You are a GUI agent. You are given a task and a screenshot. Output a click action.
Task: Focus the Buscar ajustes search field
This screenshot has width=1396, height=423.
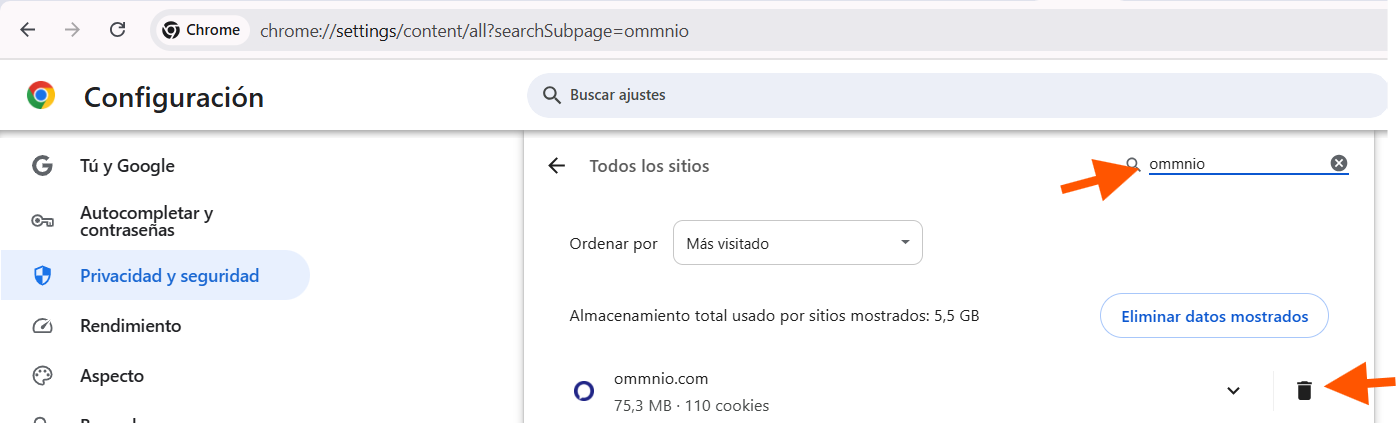955,95
